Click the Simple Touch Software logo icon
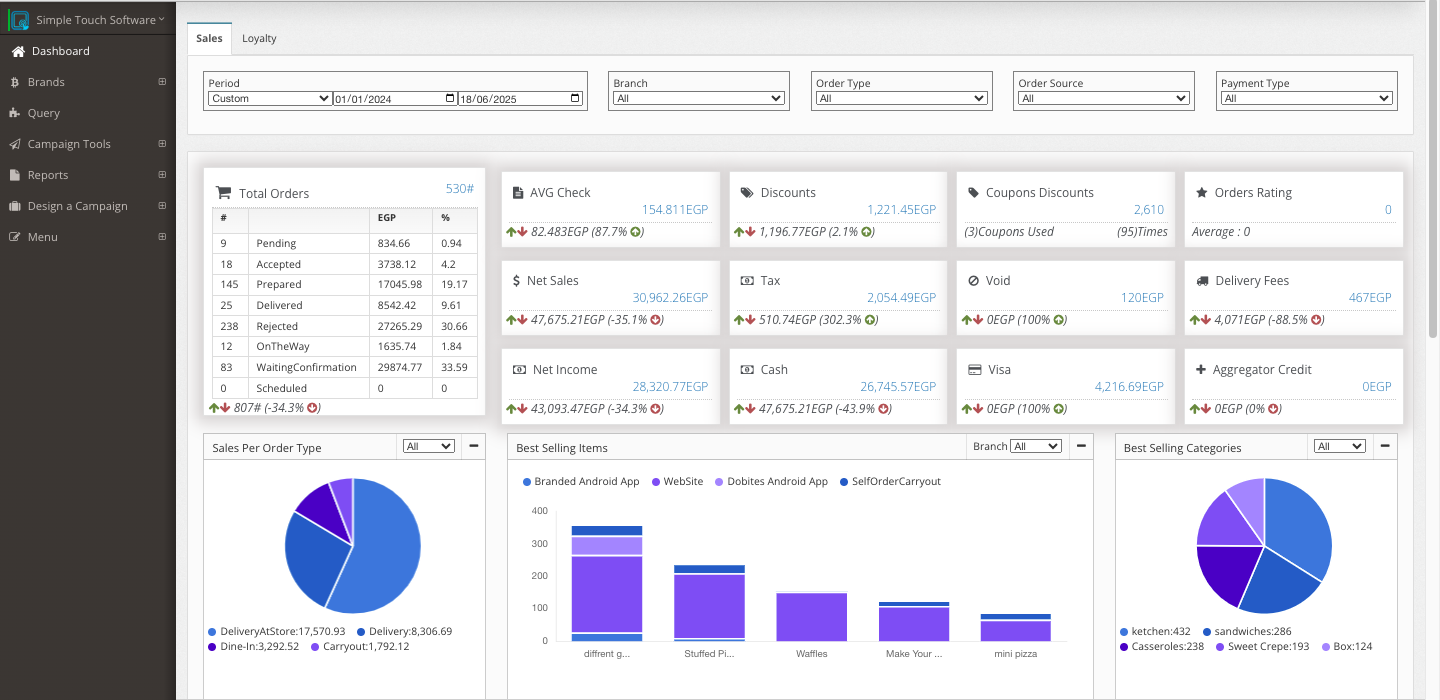Image resolution: width=1440 pixels, height=700 pixels. [x=19, y=19]
